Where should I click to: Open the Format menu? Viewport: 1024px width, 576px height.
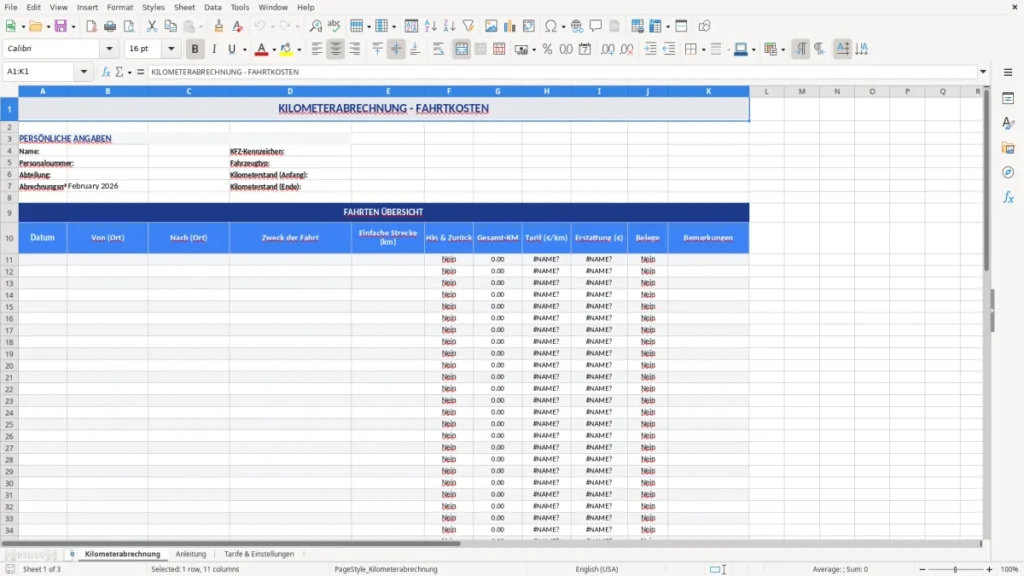[x=120, y=7]
